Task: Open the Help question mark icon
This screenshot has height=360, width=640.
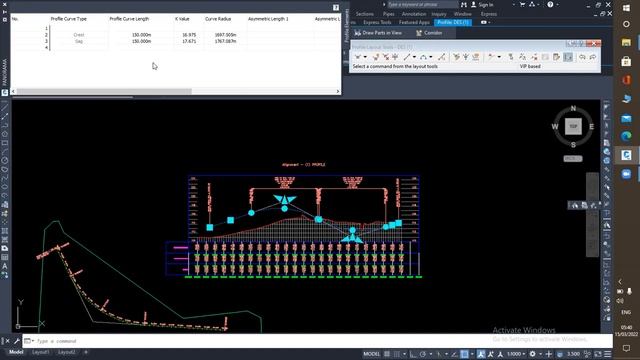Action: coord(550,4)
